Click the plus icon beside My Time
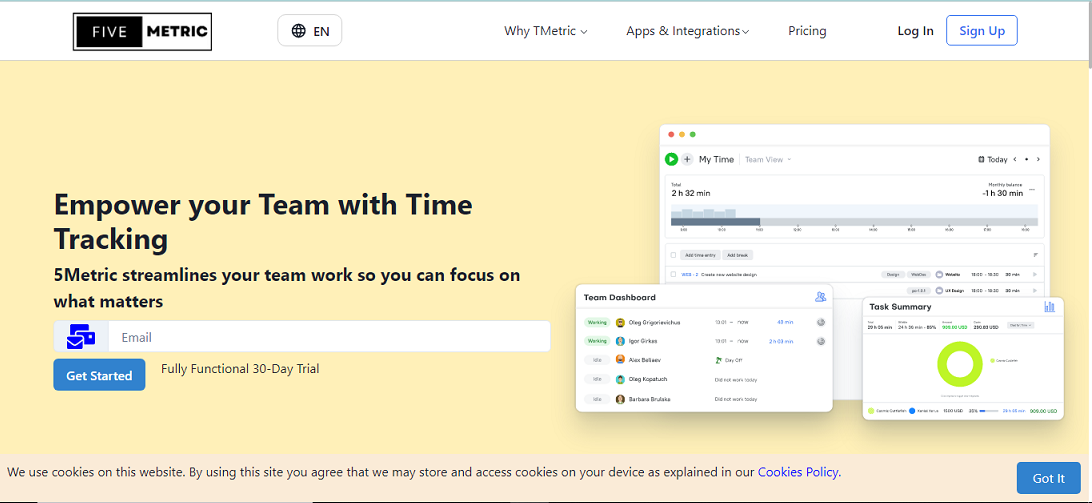 pyautogui.click(x=687, y=159)
